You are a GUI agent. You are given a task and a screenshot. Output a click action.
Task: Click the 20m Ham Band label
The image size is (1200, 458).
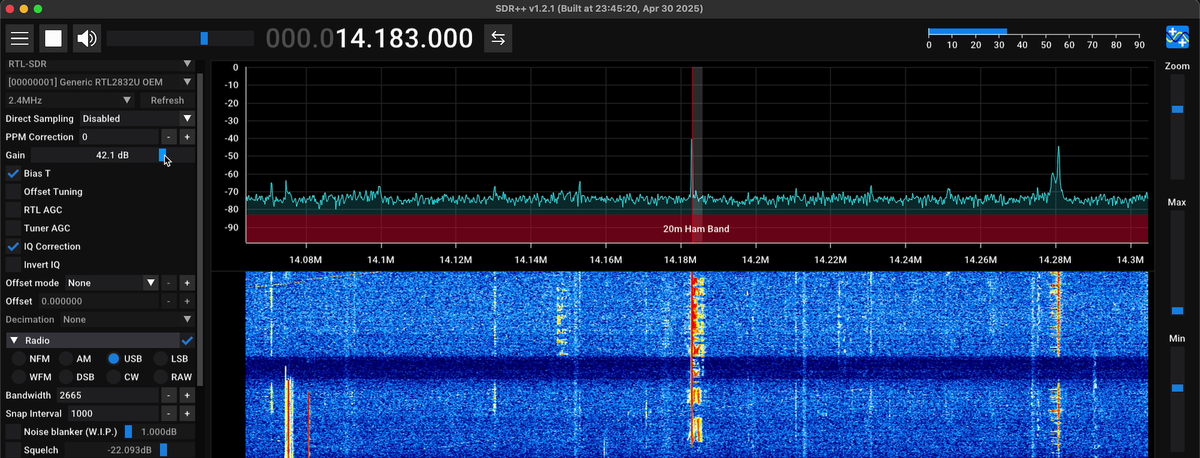[x=696, y=229]
